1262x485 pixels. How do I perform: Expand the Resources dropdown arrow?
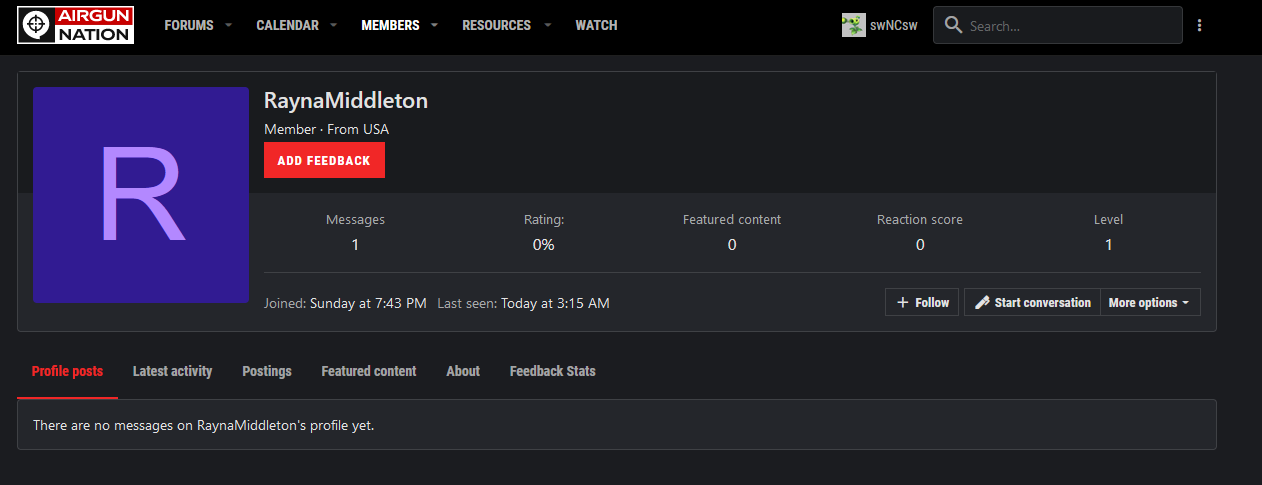coord(549,25)
